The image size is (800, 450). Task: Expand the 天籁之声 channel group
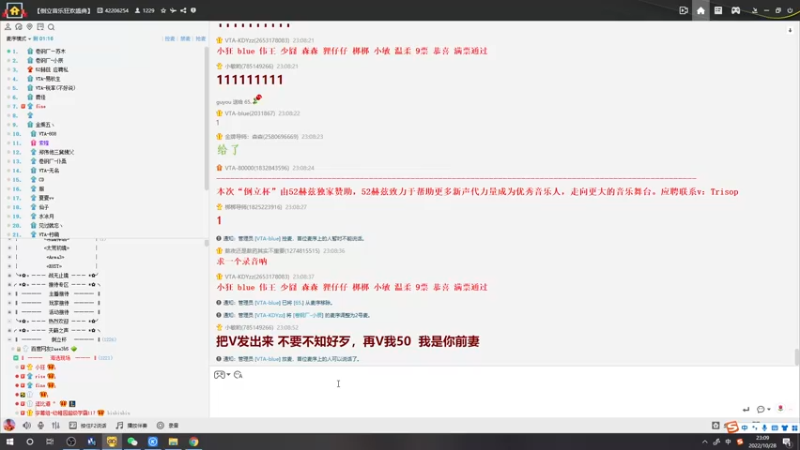click(x=9, y=331)
